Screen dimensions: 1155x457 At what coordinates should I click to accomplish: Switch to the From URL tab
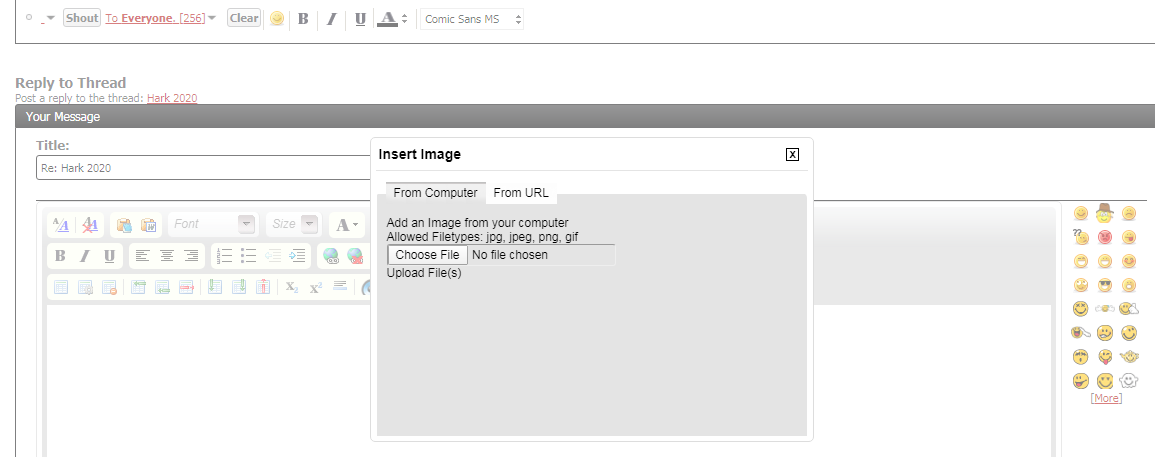(521, 193)
